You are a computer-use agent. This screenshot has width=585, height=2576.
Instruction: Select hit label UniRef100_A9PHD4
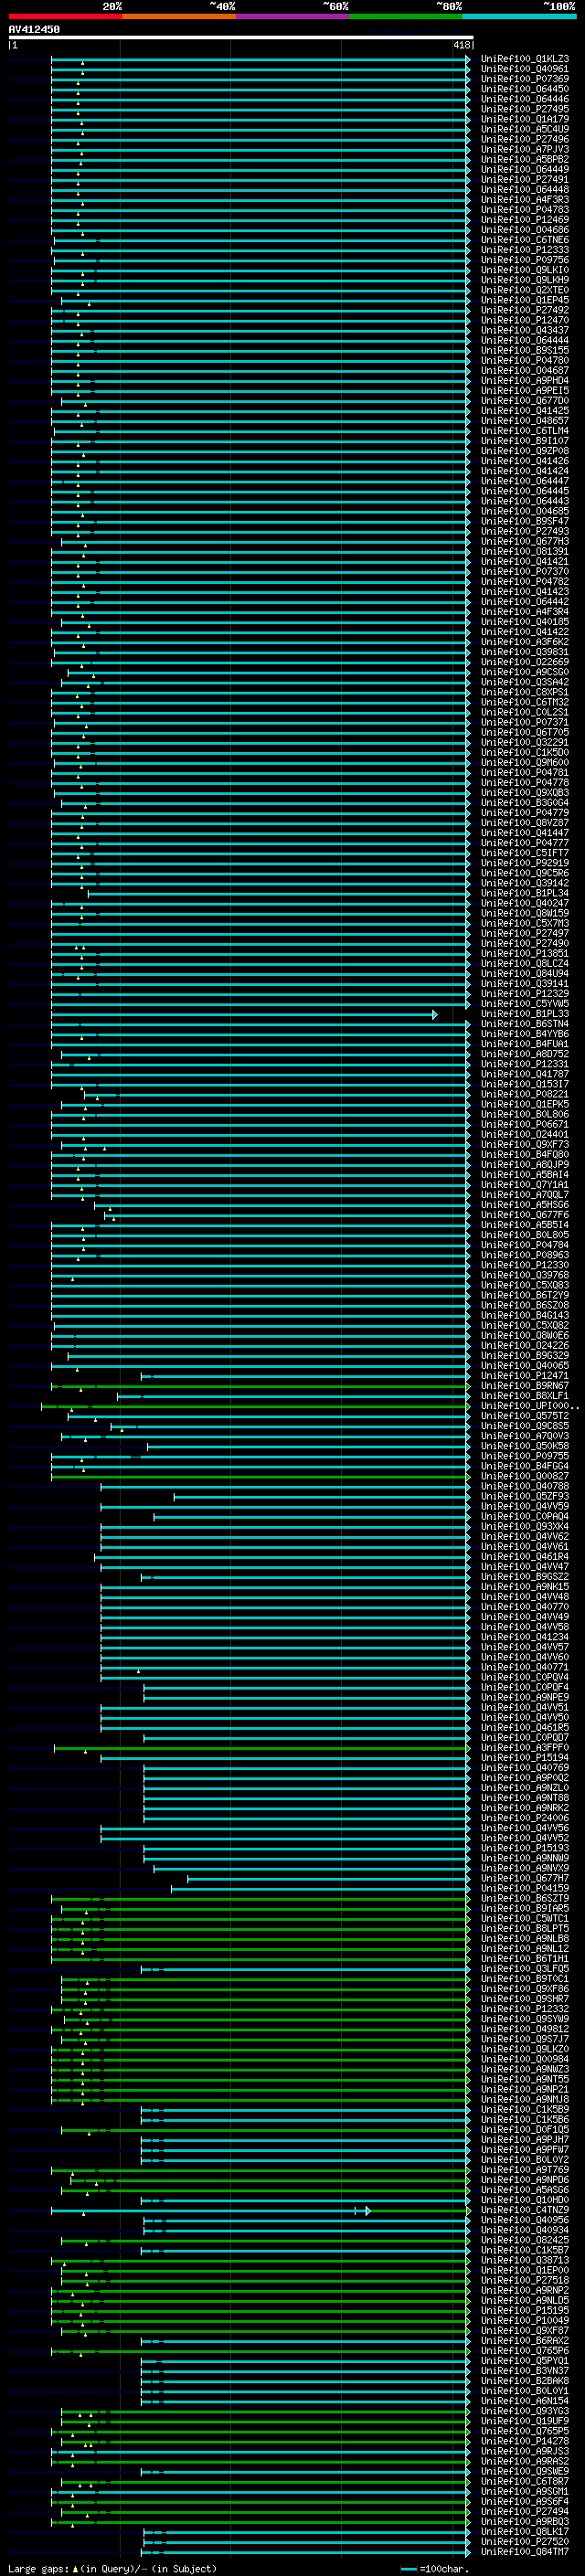[x=525, y=380]
